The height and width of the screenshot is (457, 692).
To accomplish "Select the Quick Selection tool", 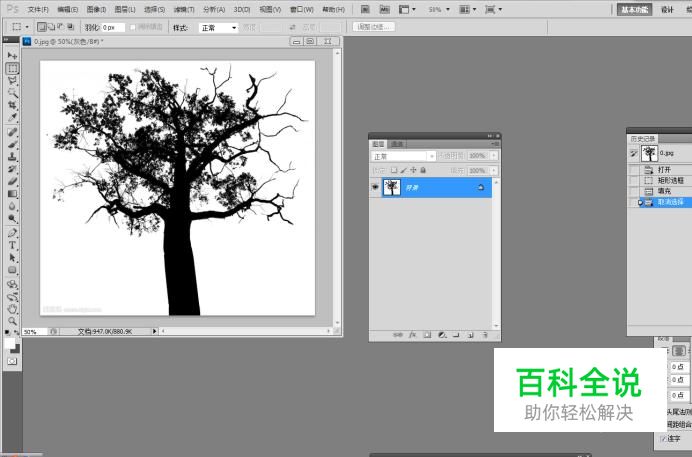I will 12,93.
